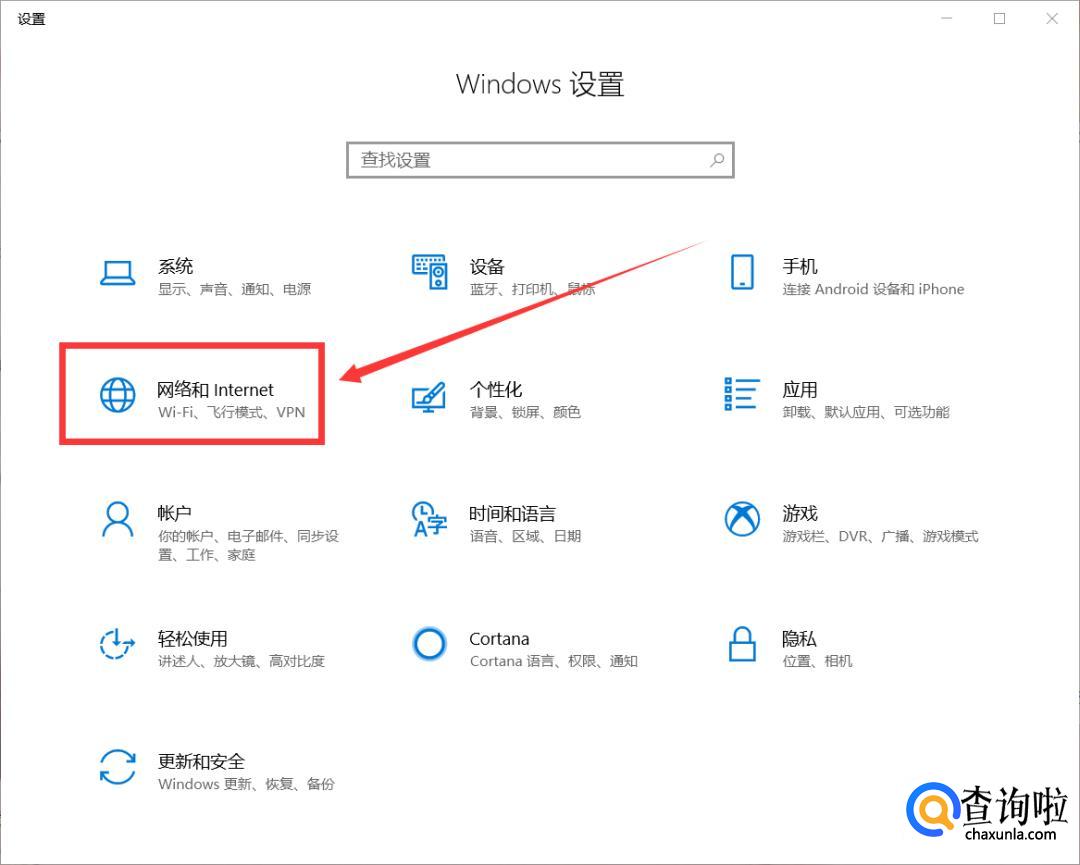Open the Cortana circle icon

(x=429, y=644)
